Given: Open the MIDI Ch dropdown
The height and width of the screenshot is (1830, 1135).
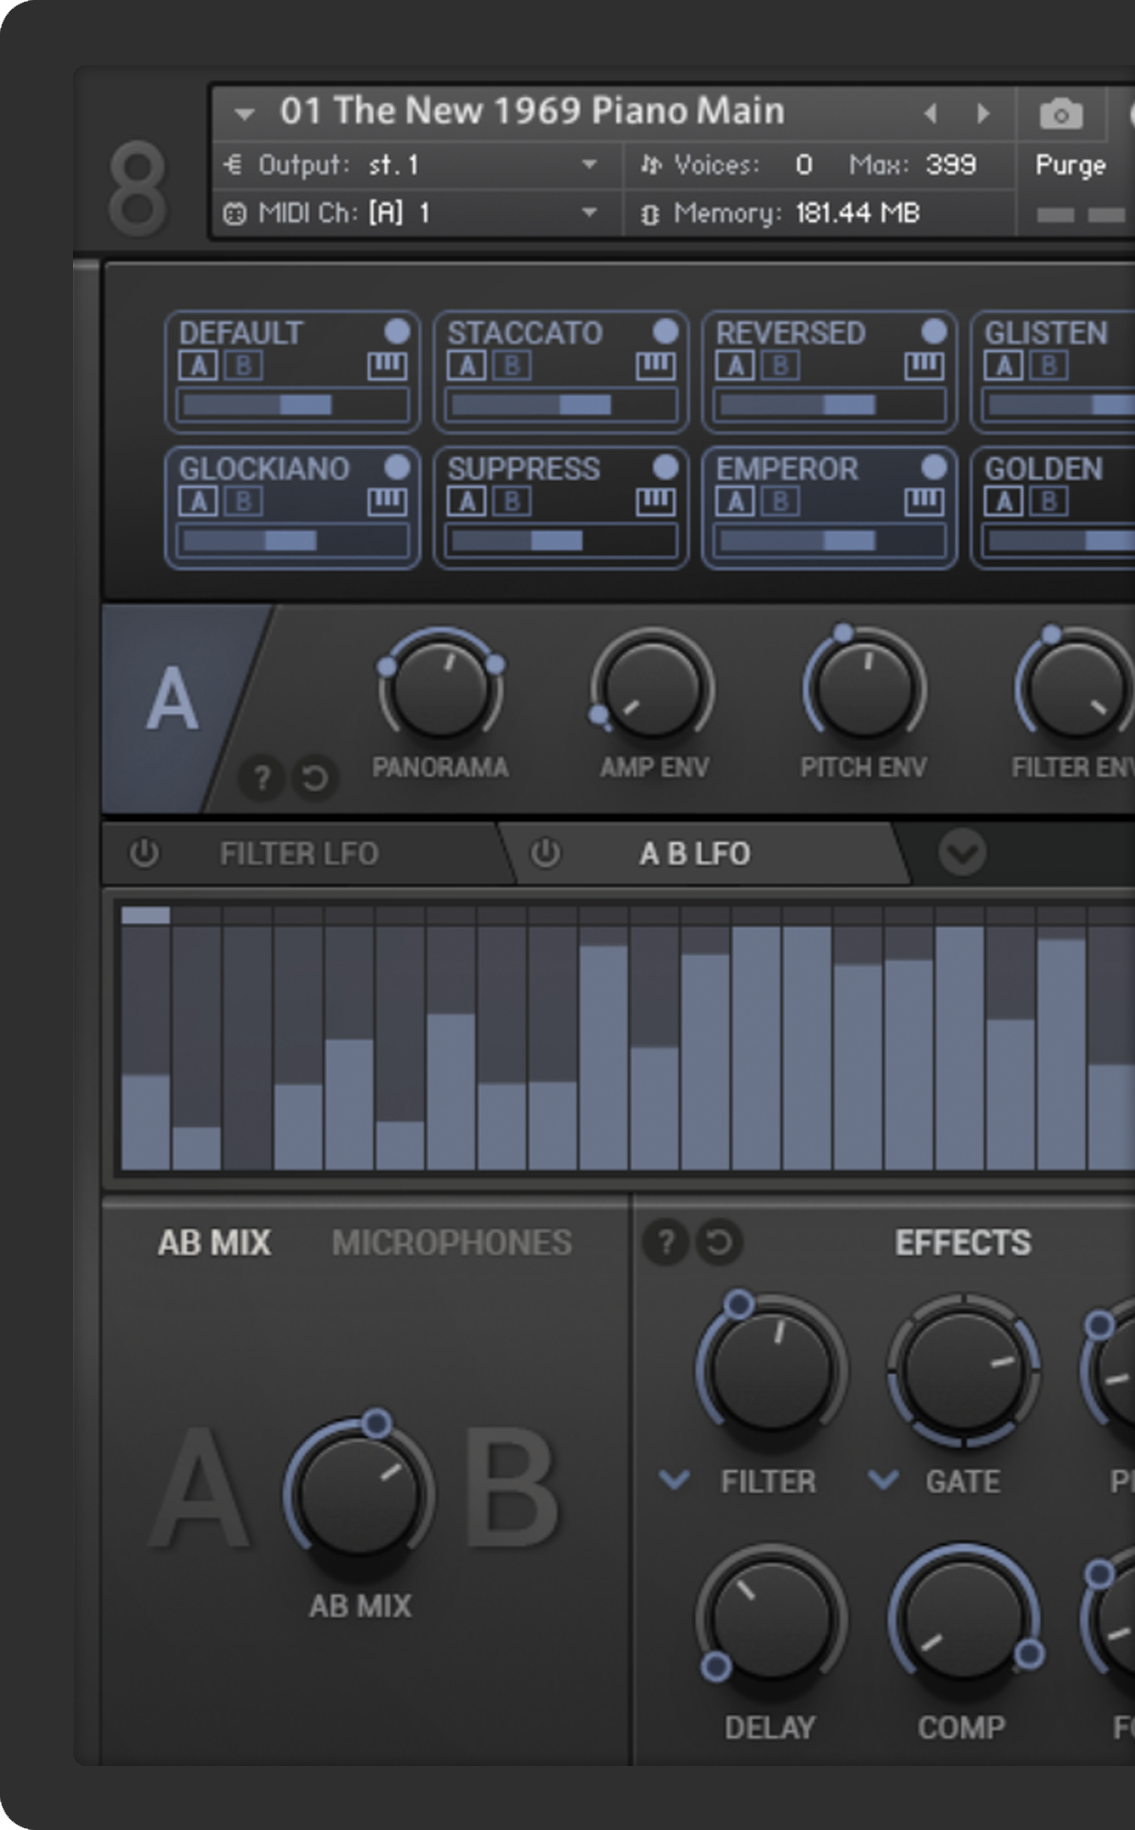Looking at the screenshot, I should [590, 212].
